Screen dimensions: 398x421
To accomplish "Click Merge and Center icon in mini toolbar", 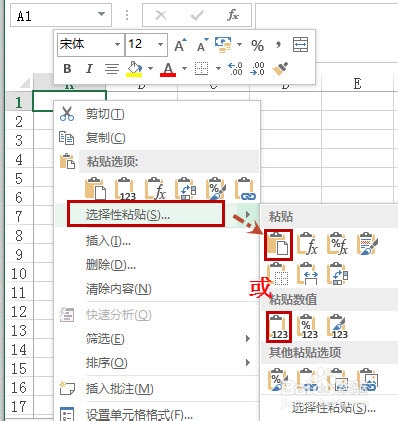I will (300, 45).
